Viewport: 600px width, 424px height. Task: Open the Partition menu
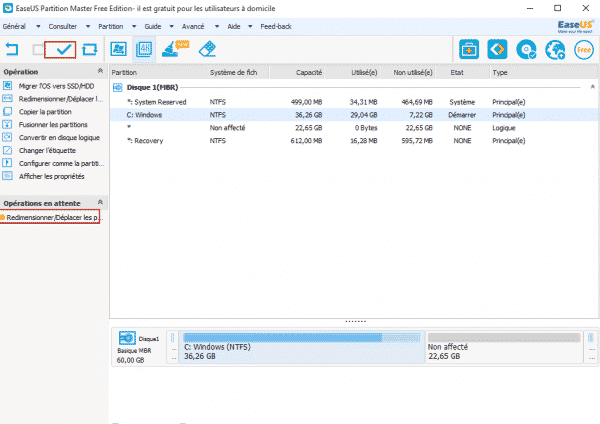[x=111, y=26]
